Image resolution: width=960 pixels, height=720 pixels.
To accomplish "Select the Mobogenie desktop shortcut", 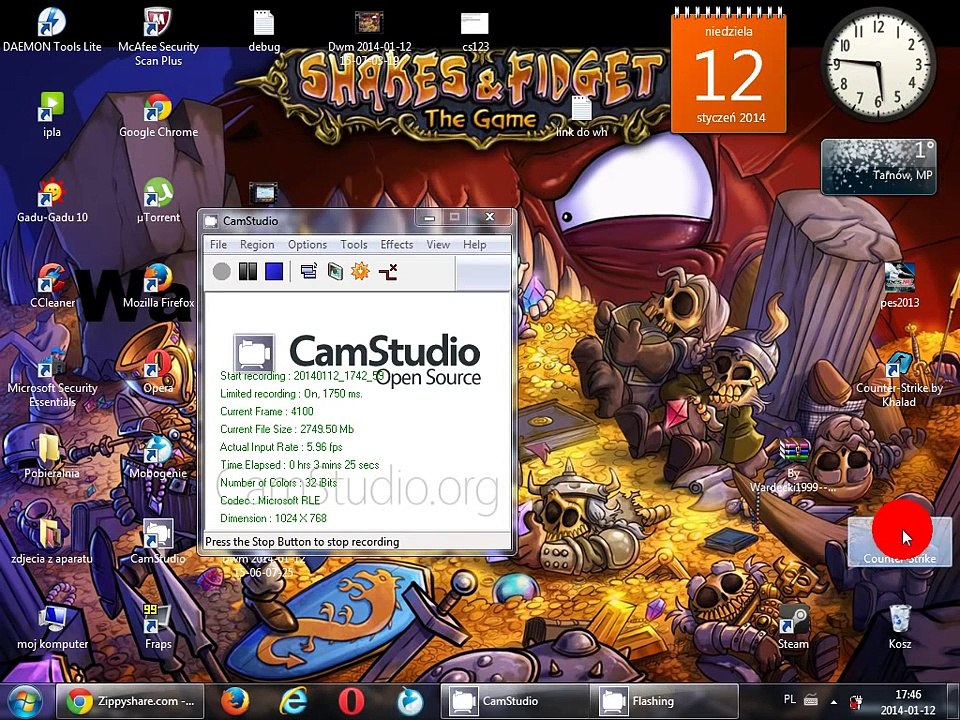I will tap(158, 457).
